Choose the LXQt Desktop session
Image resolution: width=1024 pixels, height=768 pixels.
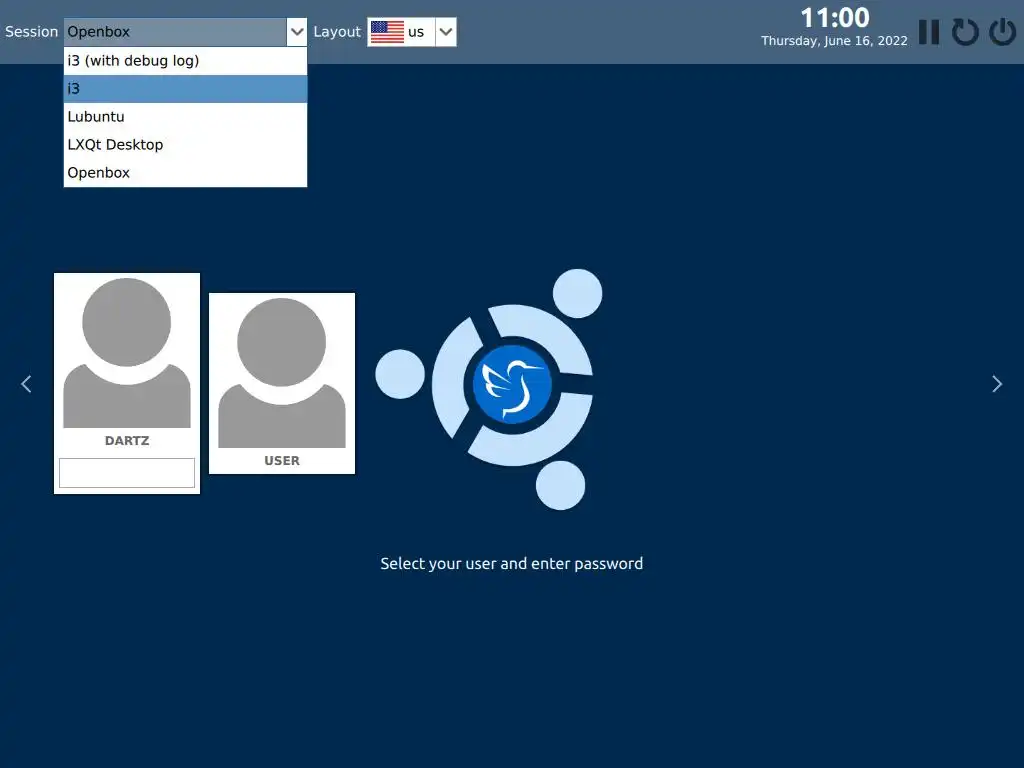pyautogui.click(x=185, y=145)
